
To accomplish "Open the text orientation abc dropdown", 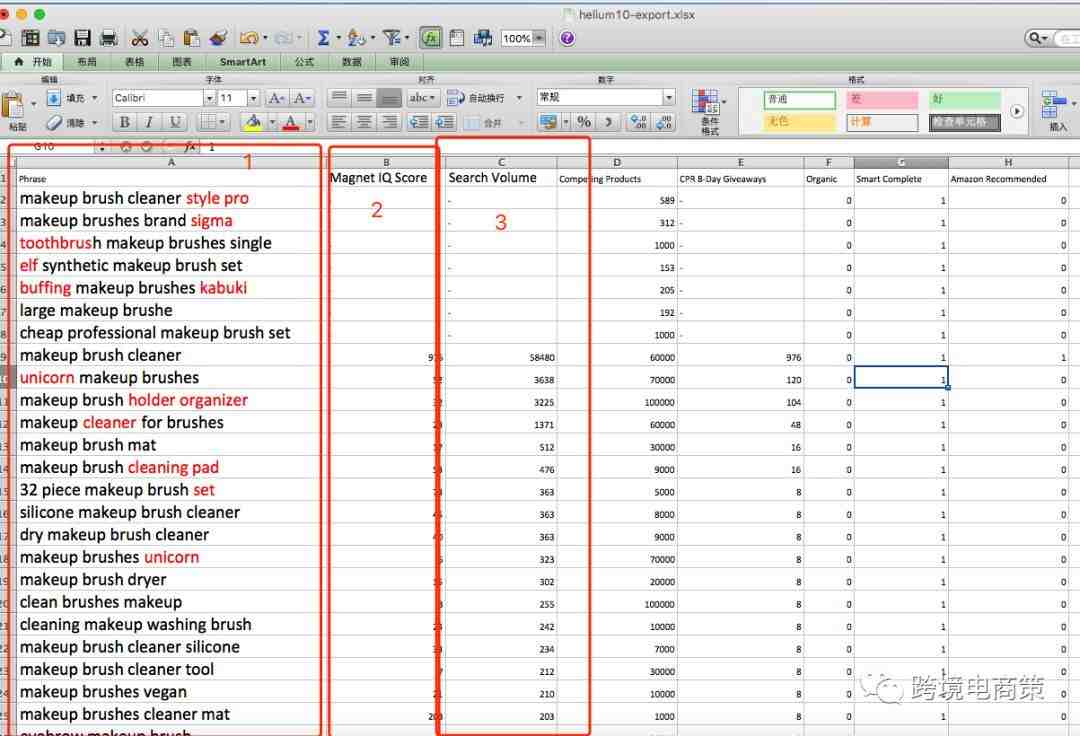I will tap(422, 98).
